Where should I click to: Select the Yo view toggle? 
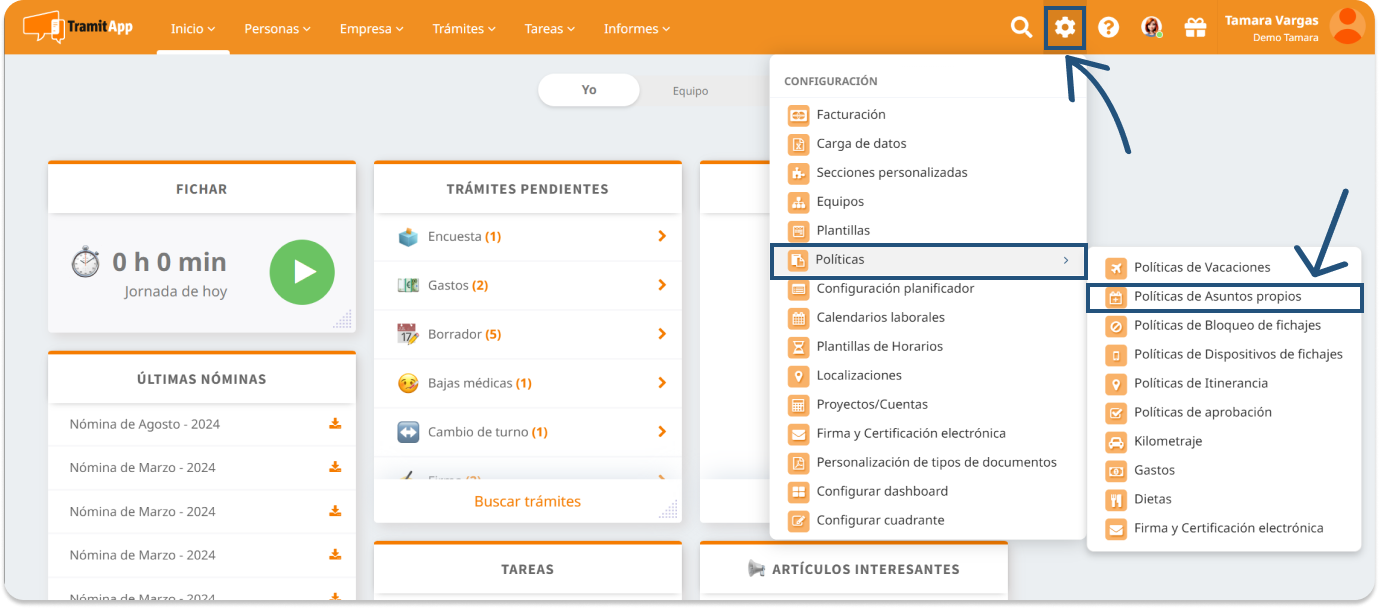click(589, 90)
